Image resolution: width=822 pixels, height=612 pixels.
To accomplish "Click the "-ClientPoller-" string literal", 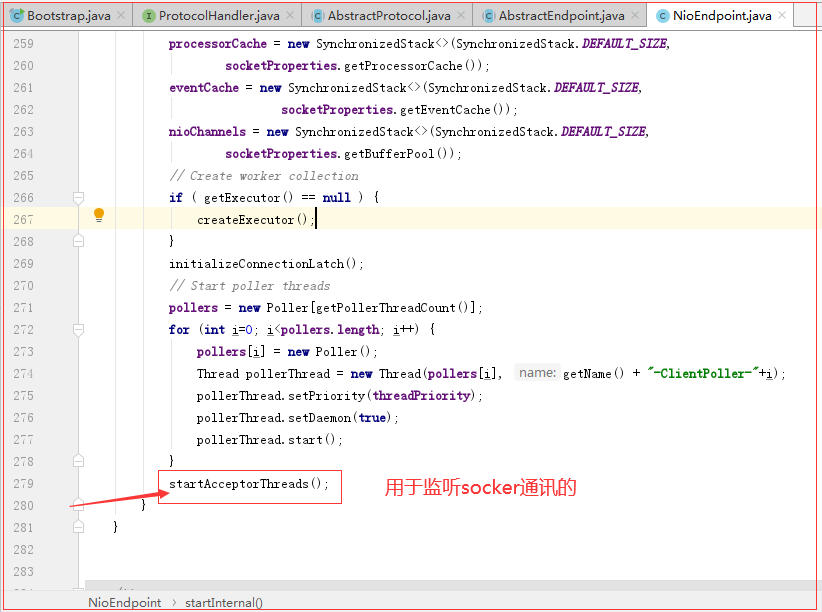I will [702, 373].
